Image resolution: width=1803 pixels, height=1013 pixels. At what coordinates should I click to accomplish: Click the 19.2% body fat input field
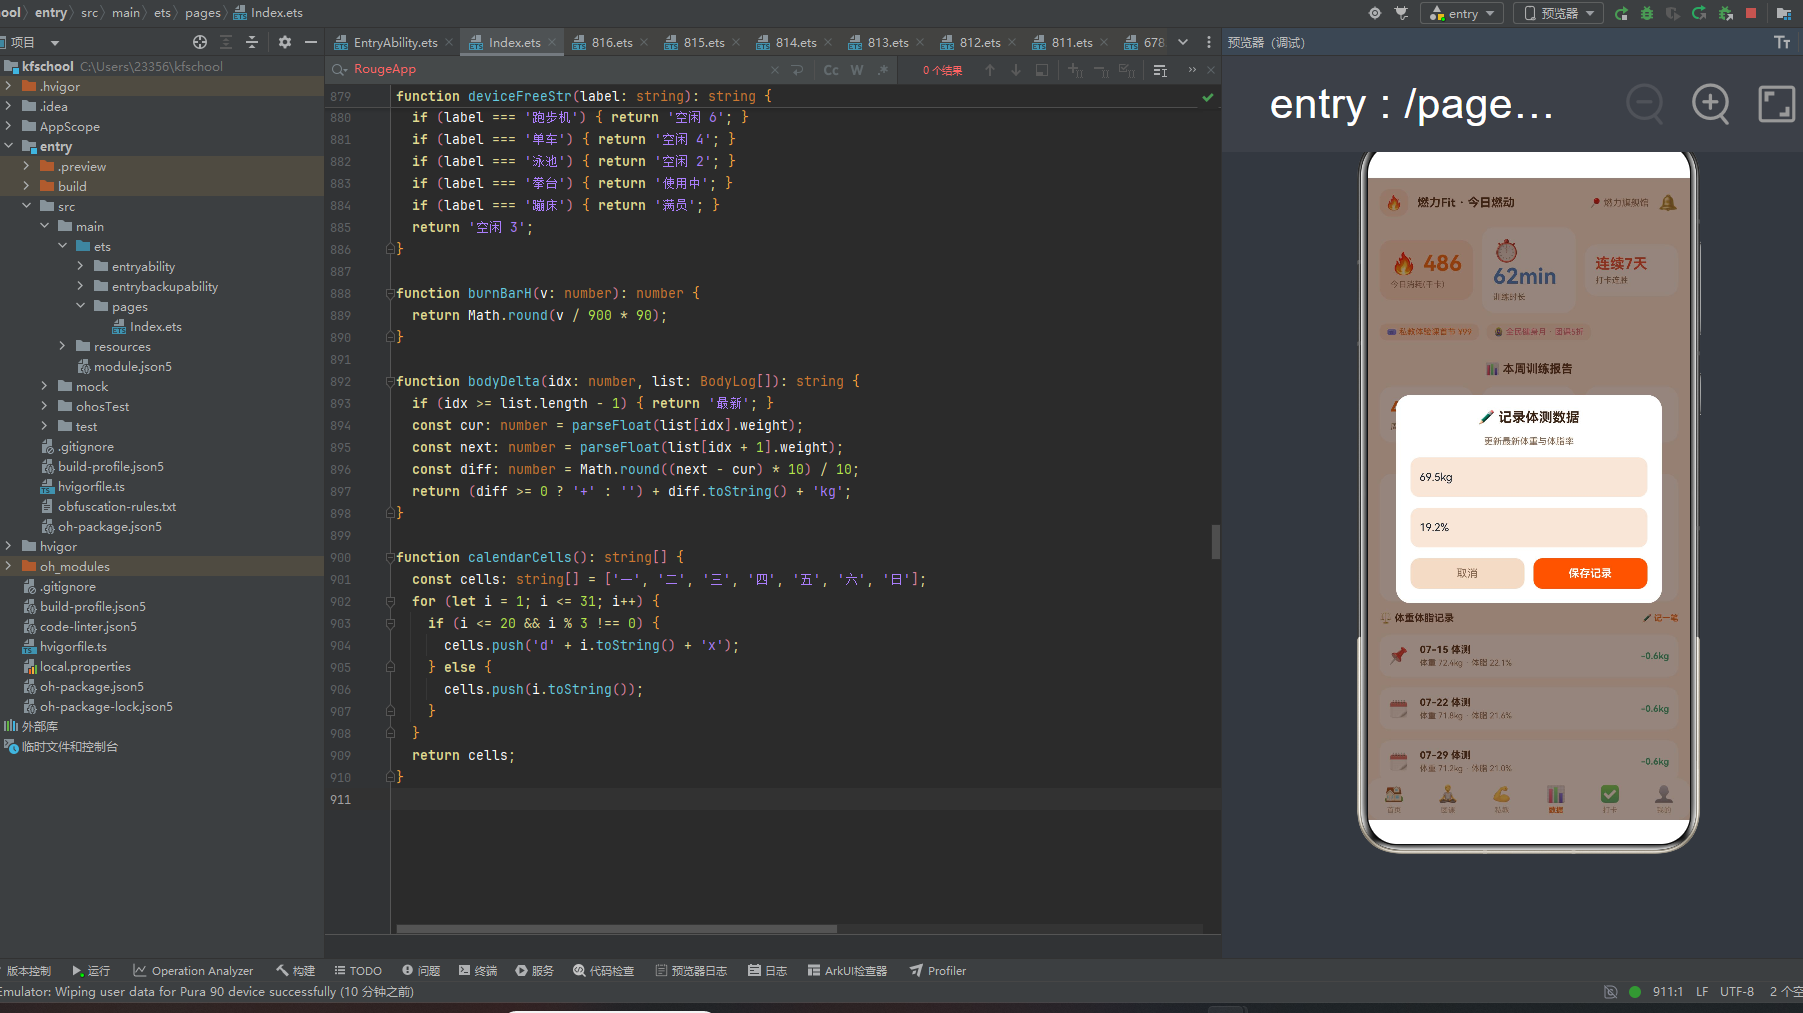pyautogui.click(x=1528, y=527)
